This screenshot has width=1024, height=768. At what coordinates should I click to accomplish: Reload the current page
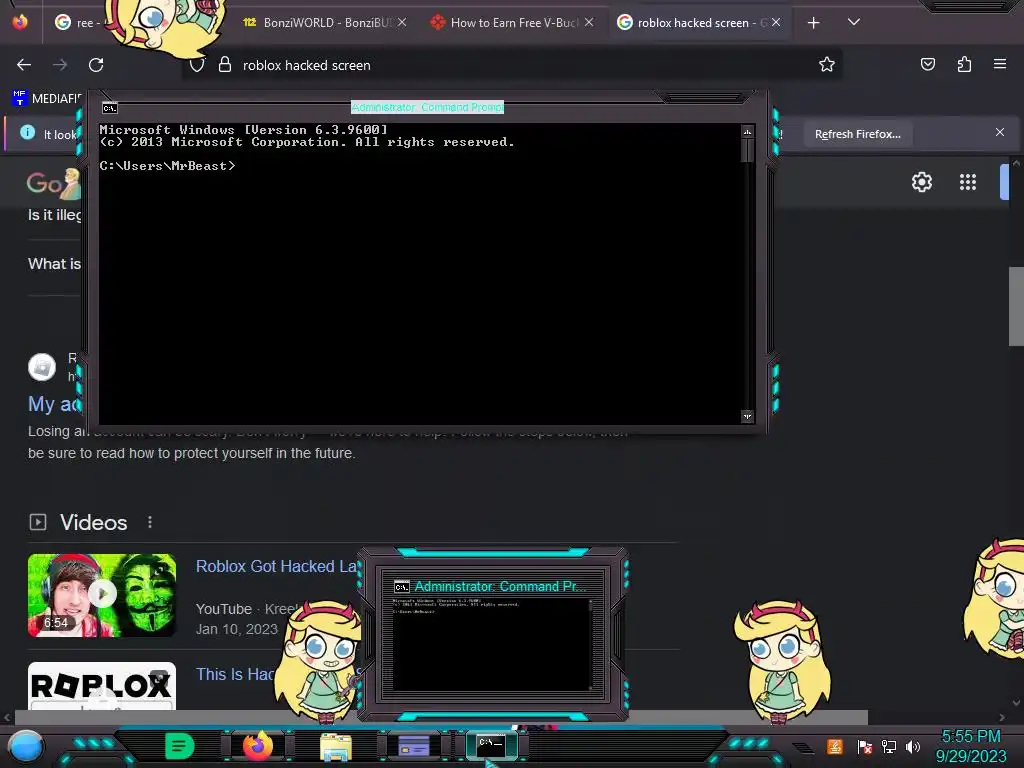96,65
